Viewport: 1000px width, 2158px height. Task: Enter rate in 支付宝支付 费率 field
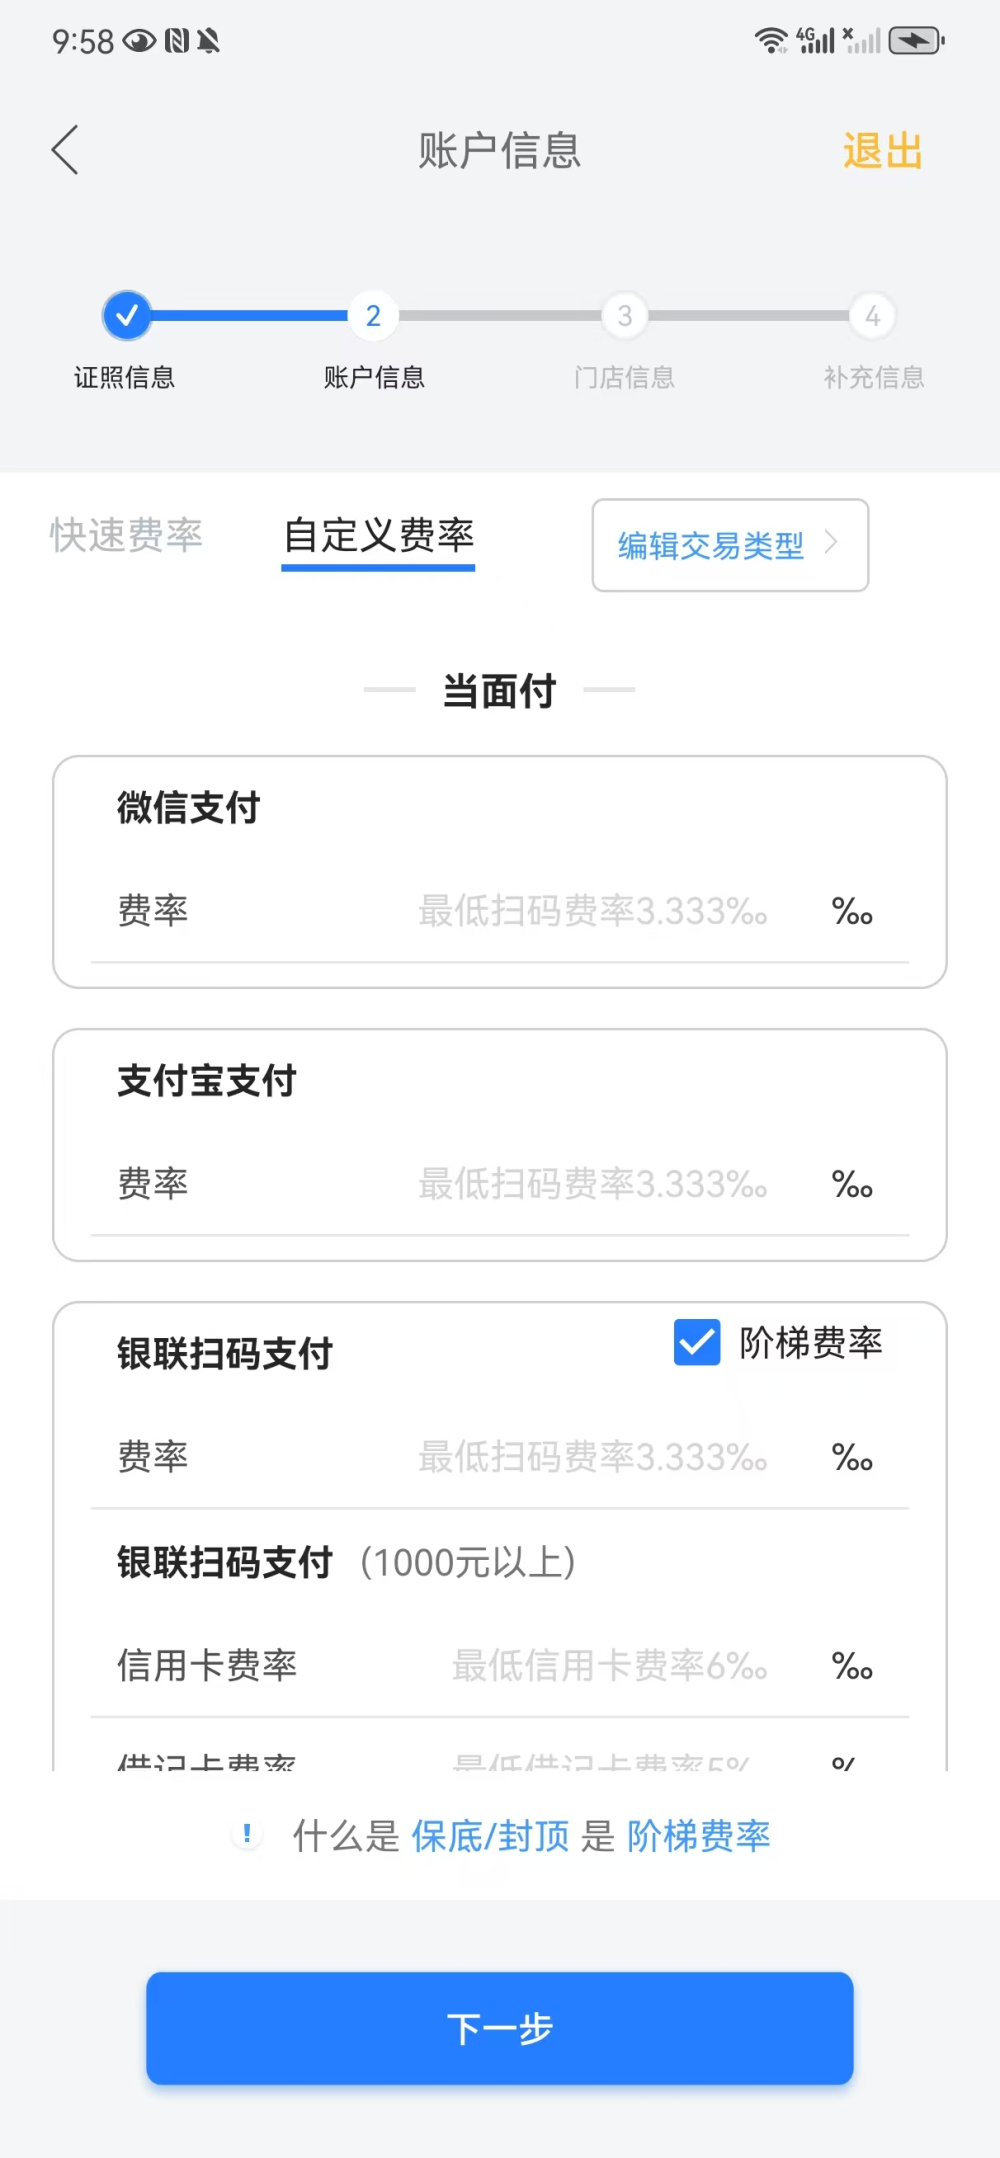coord(592,1184)
